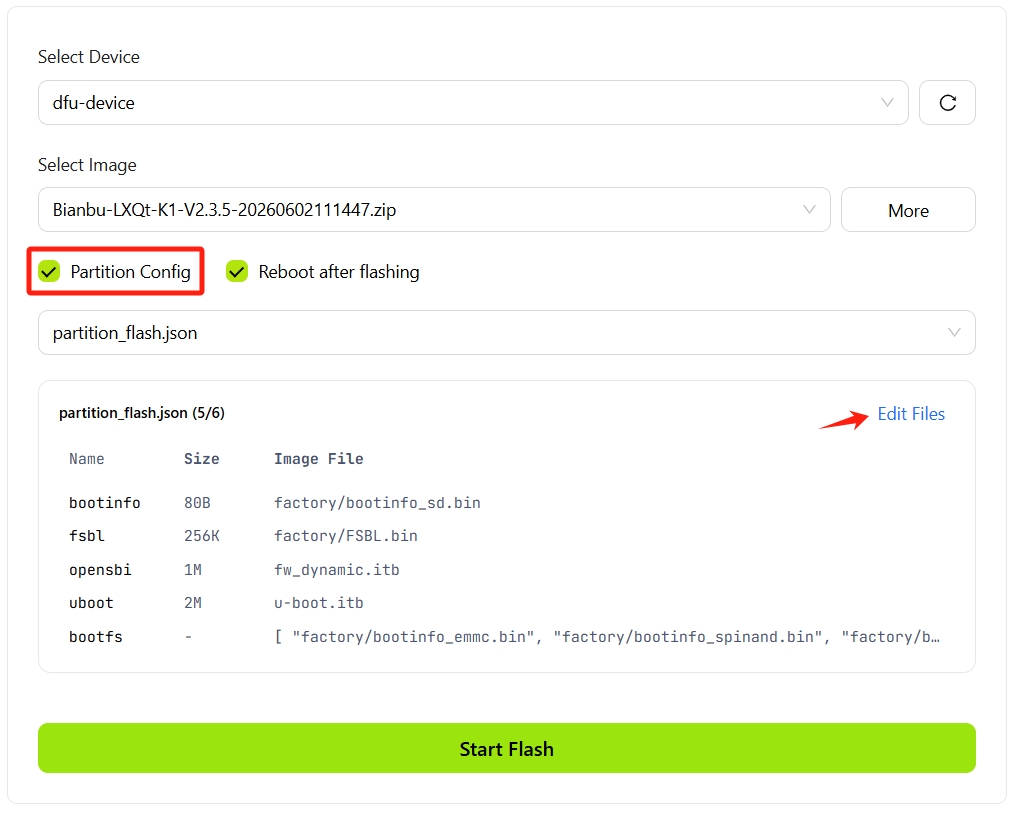Viewport: 1021px width, 816px height.
Task: Select the bootinfo partition row name
Action: pos(105,503)
